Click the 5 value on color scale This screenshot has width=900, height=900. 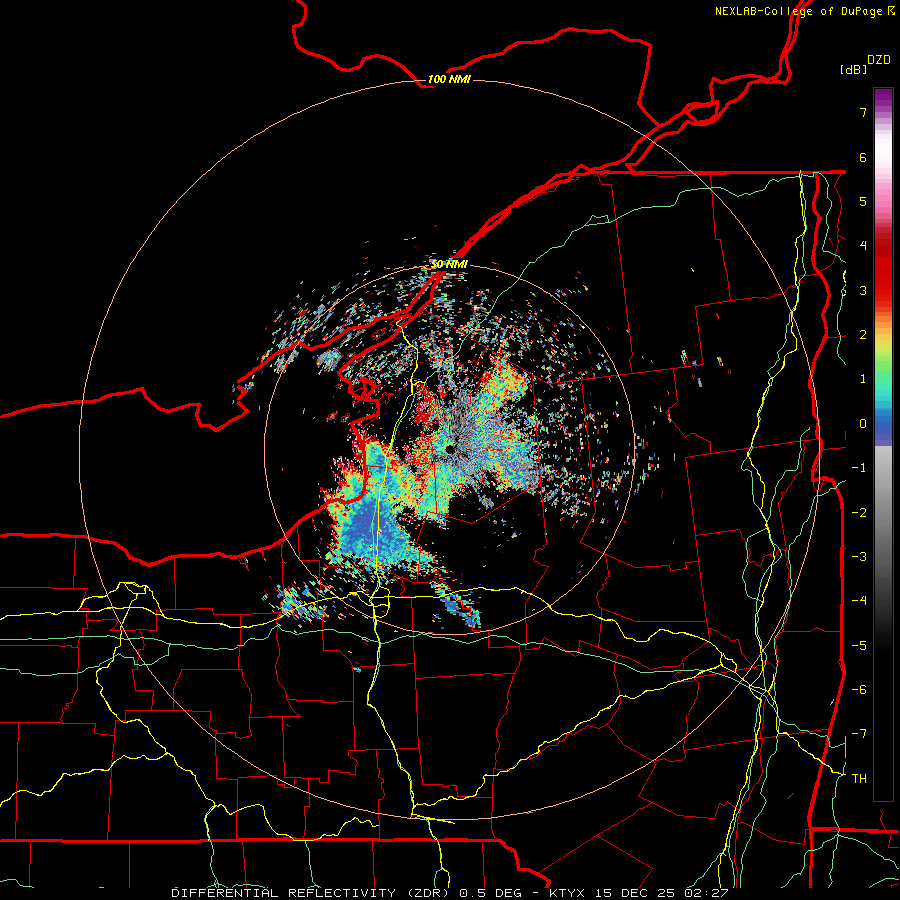(x=863, y=201)
